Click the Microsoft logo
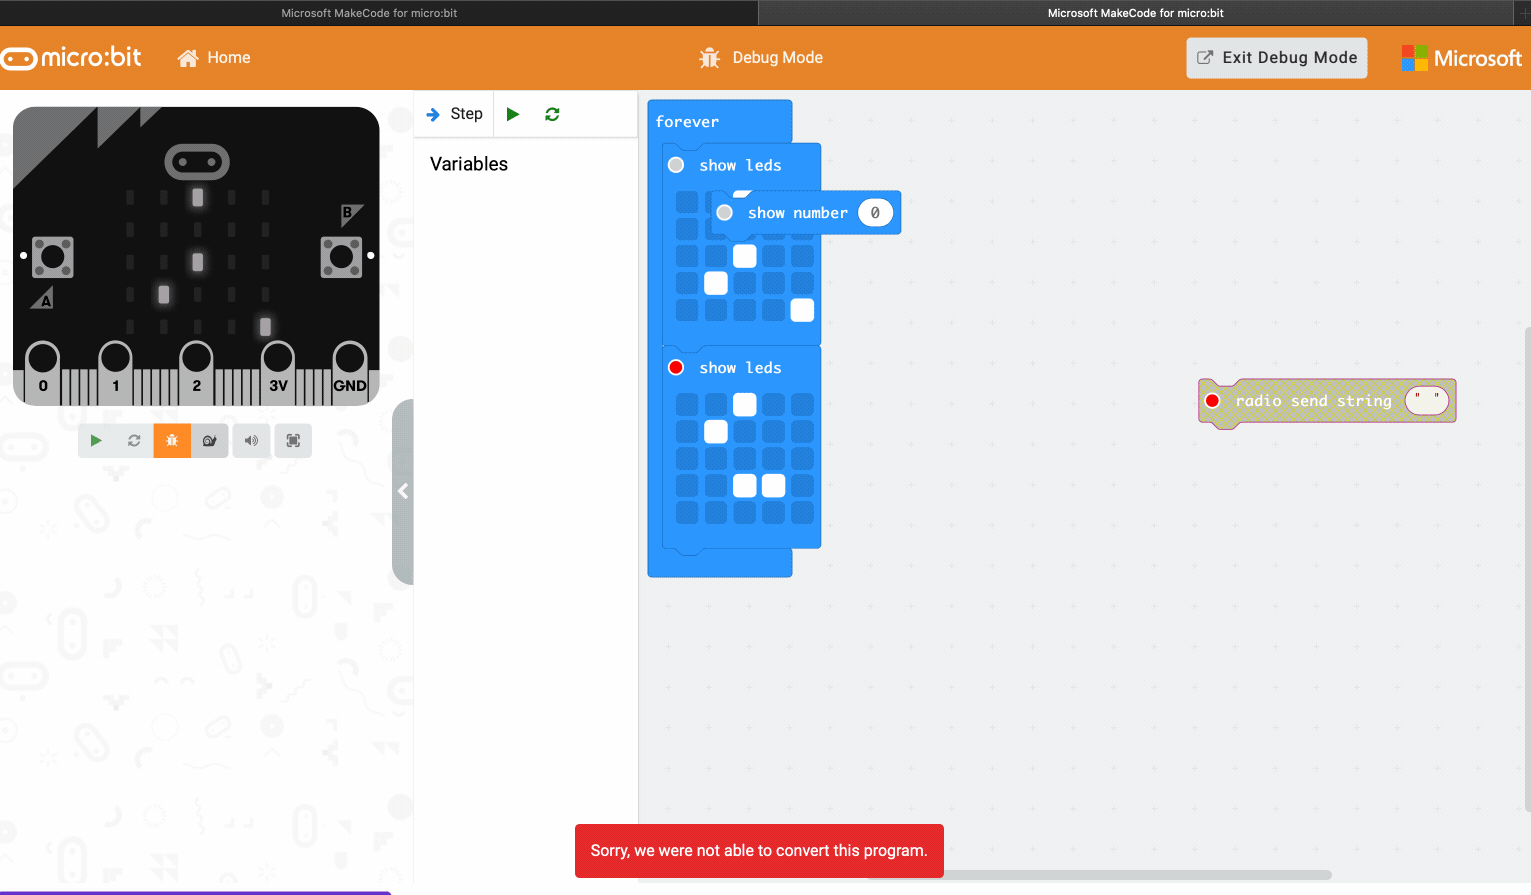Viewport: 1531px width, 895px height. coord(1461,57)
